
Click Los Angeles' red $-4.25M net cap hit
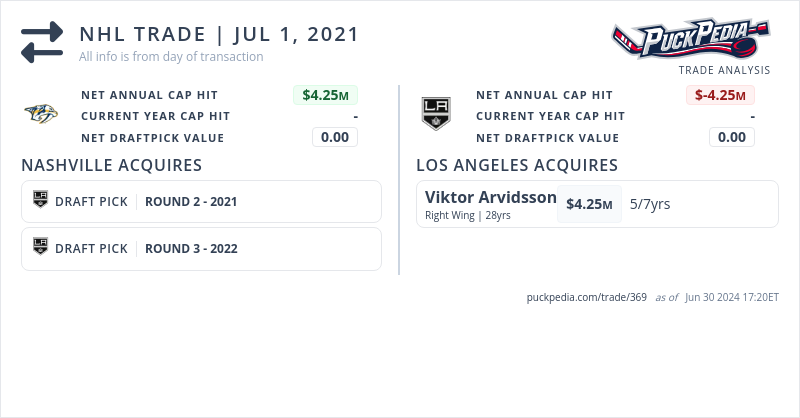point(720,95)
